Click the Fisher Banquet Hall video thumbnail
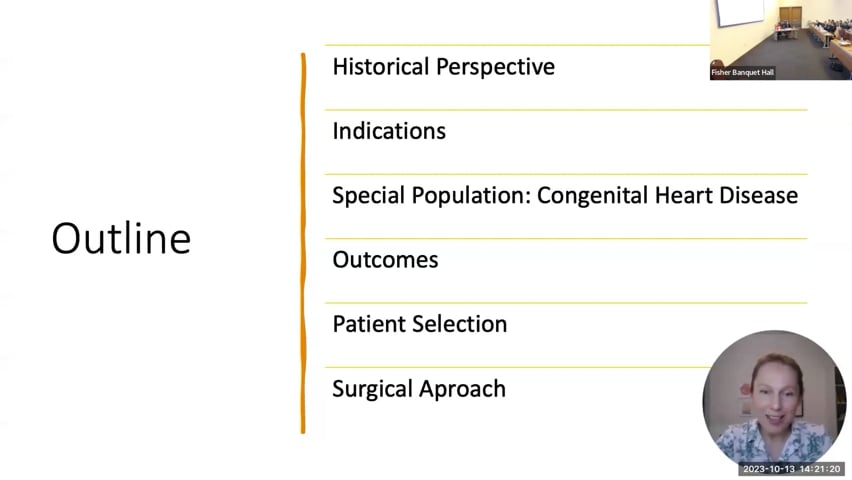The image size is (852, 480). pyautogui.click(x=781, y=40)
